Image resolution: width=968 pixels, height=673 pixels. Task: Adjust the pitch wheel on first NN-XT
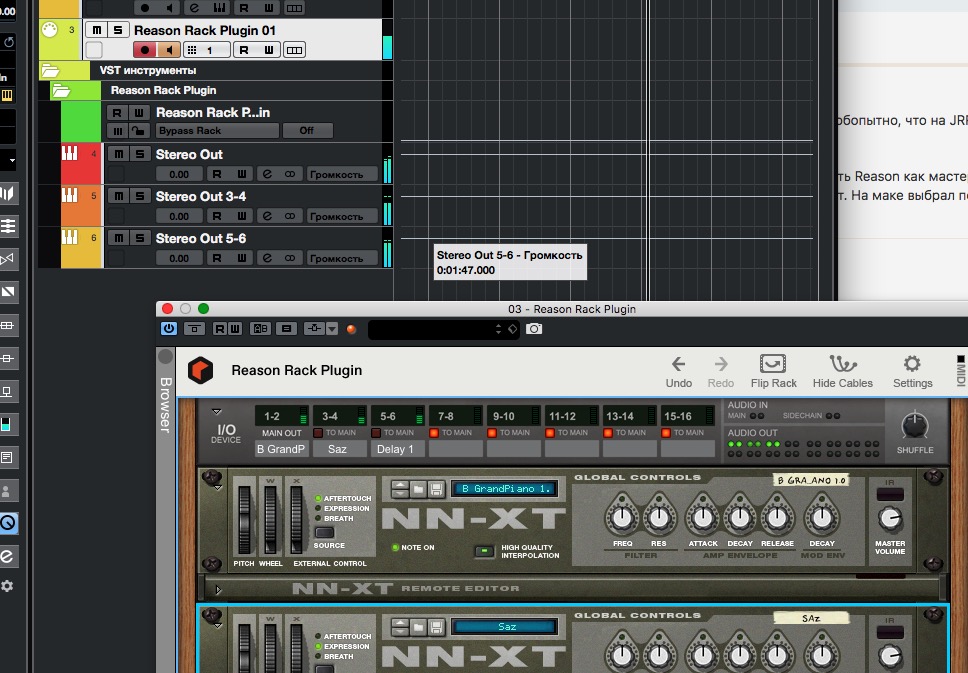tap(244, 520)
